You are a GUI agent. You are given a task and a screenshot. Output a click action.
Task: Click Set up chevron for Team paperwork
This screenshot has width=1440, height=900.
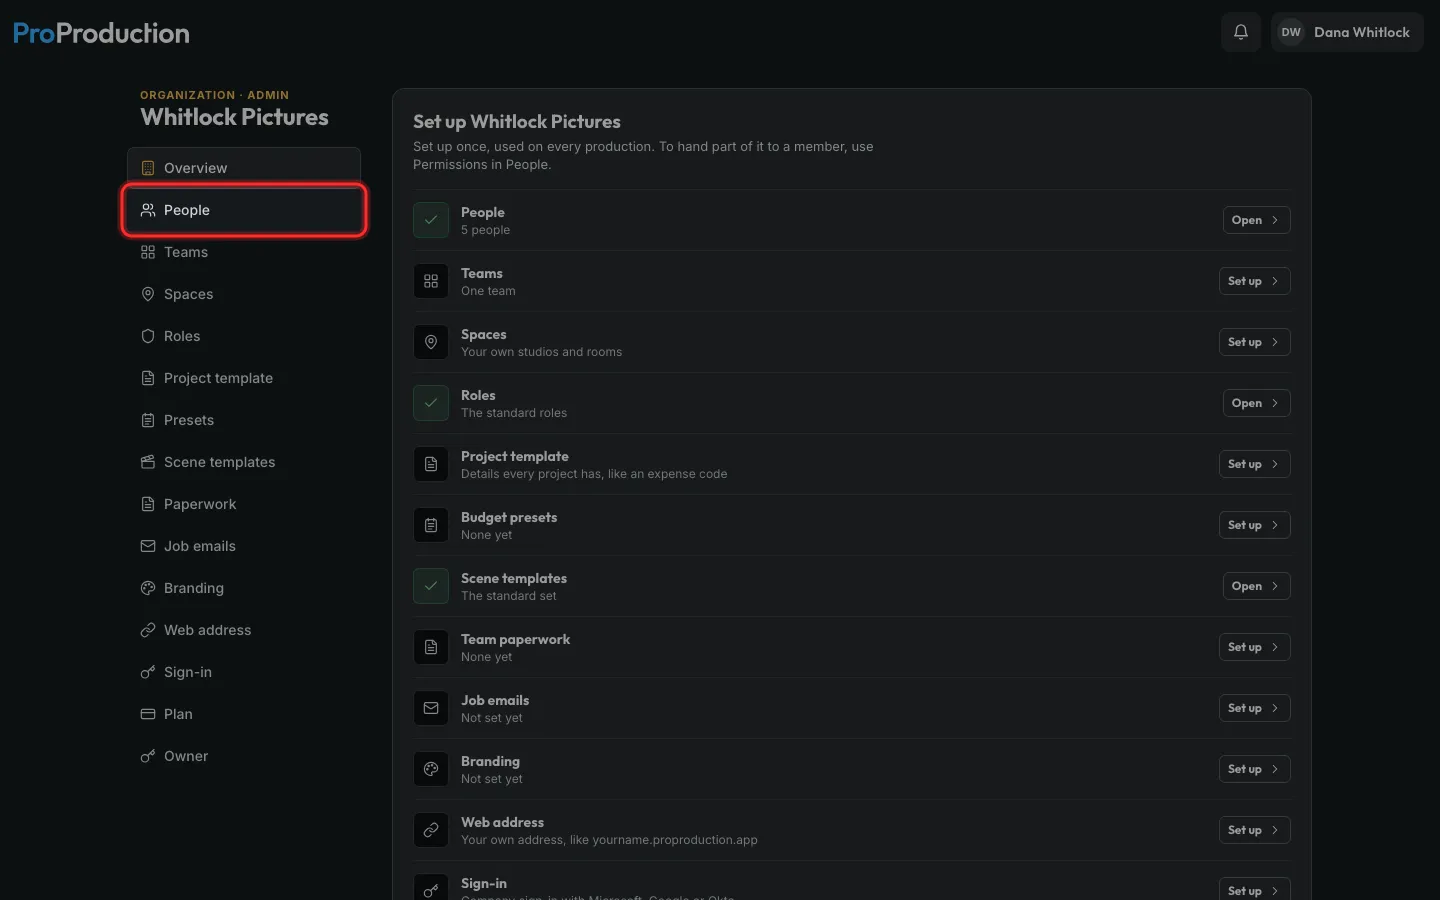pyautogui.click(x=1275, y=647)
